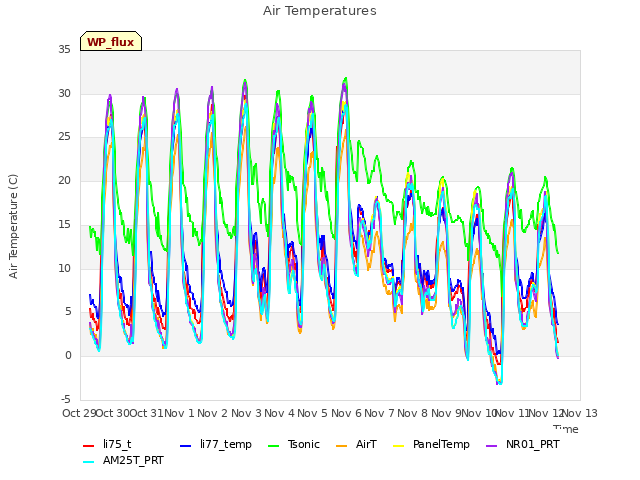Toggle the Tsonic legend entry

[x=293, y=444]
